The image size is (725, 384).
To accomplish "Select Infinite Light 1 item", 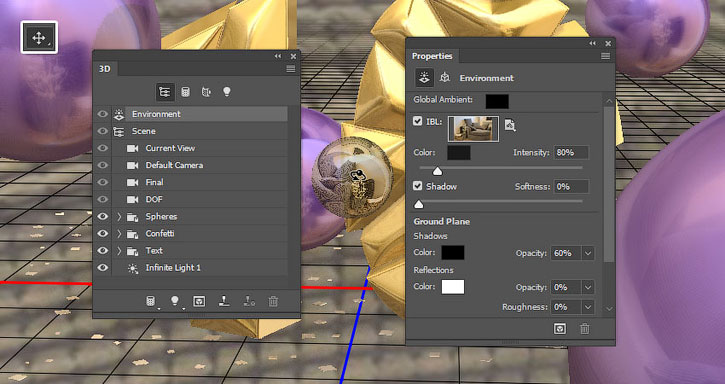I will [199, 267].
